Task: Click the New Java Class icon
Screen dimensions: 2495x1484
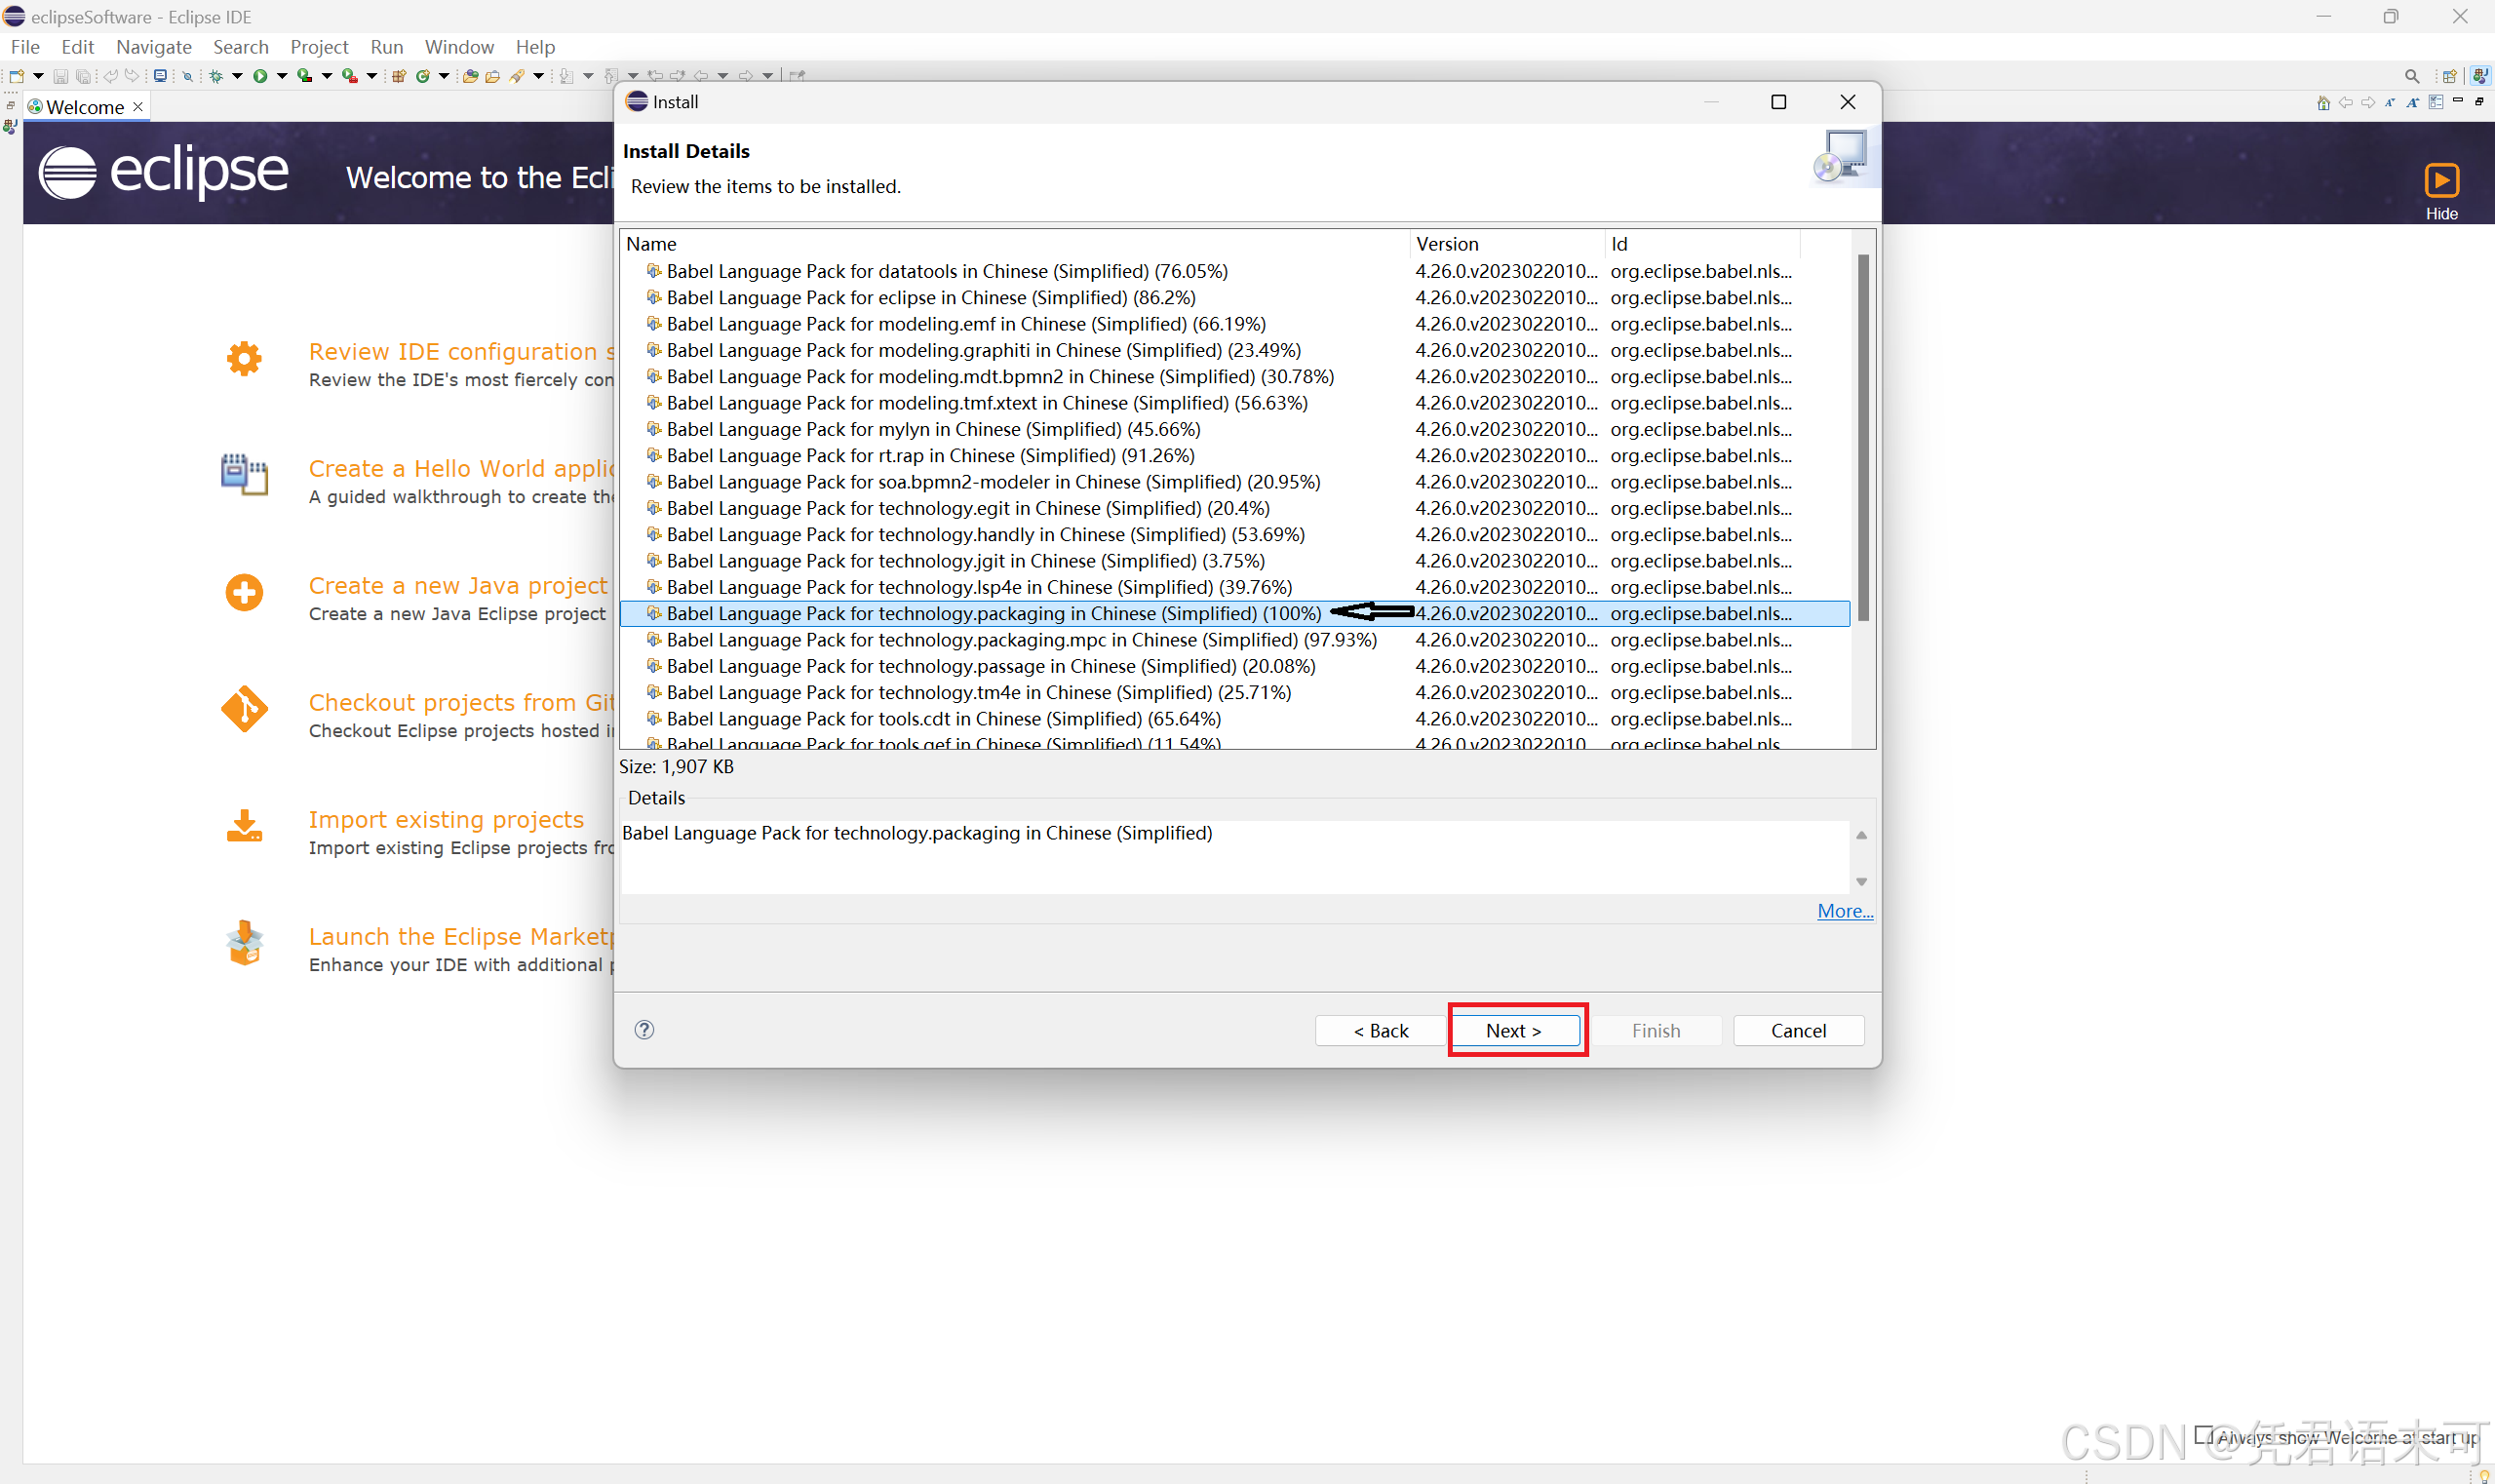Action: coord(423,76)
